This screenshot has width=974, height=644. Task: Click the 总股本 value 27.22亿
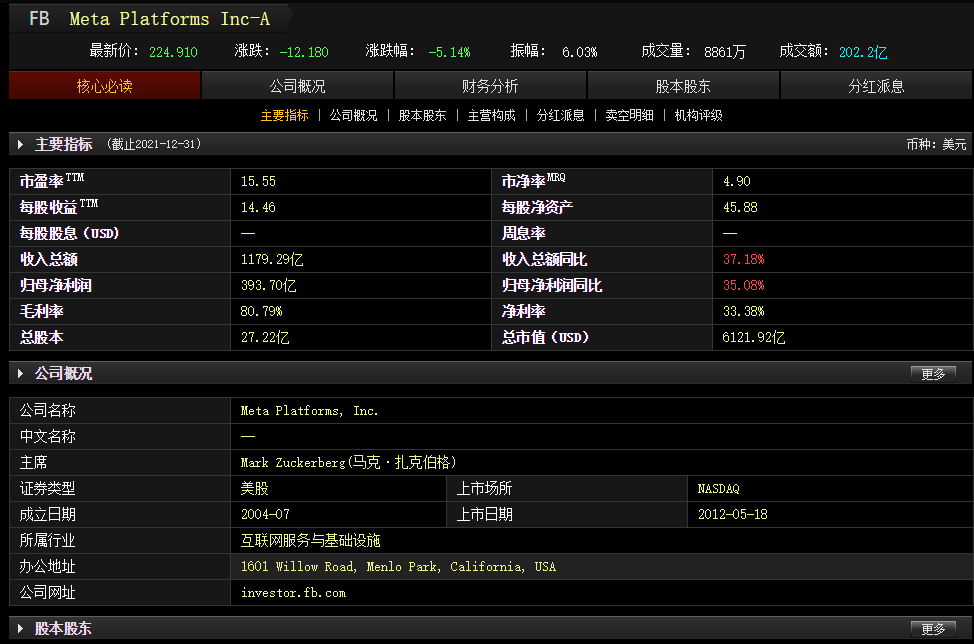(265, 338)
